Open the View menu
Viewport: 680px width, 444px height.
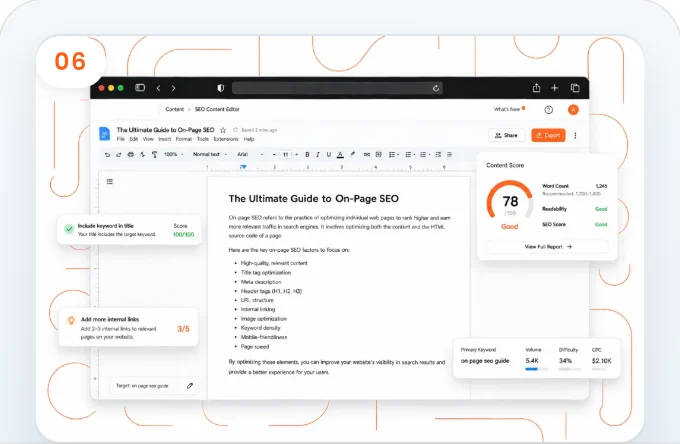tap(148, 139)
